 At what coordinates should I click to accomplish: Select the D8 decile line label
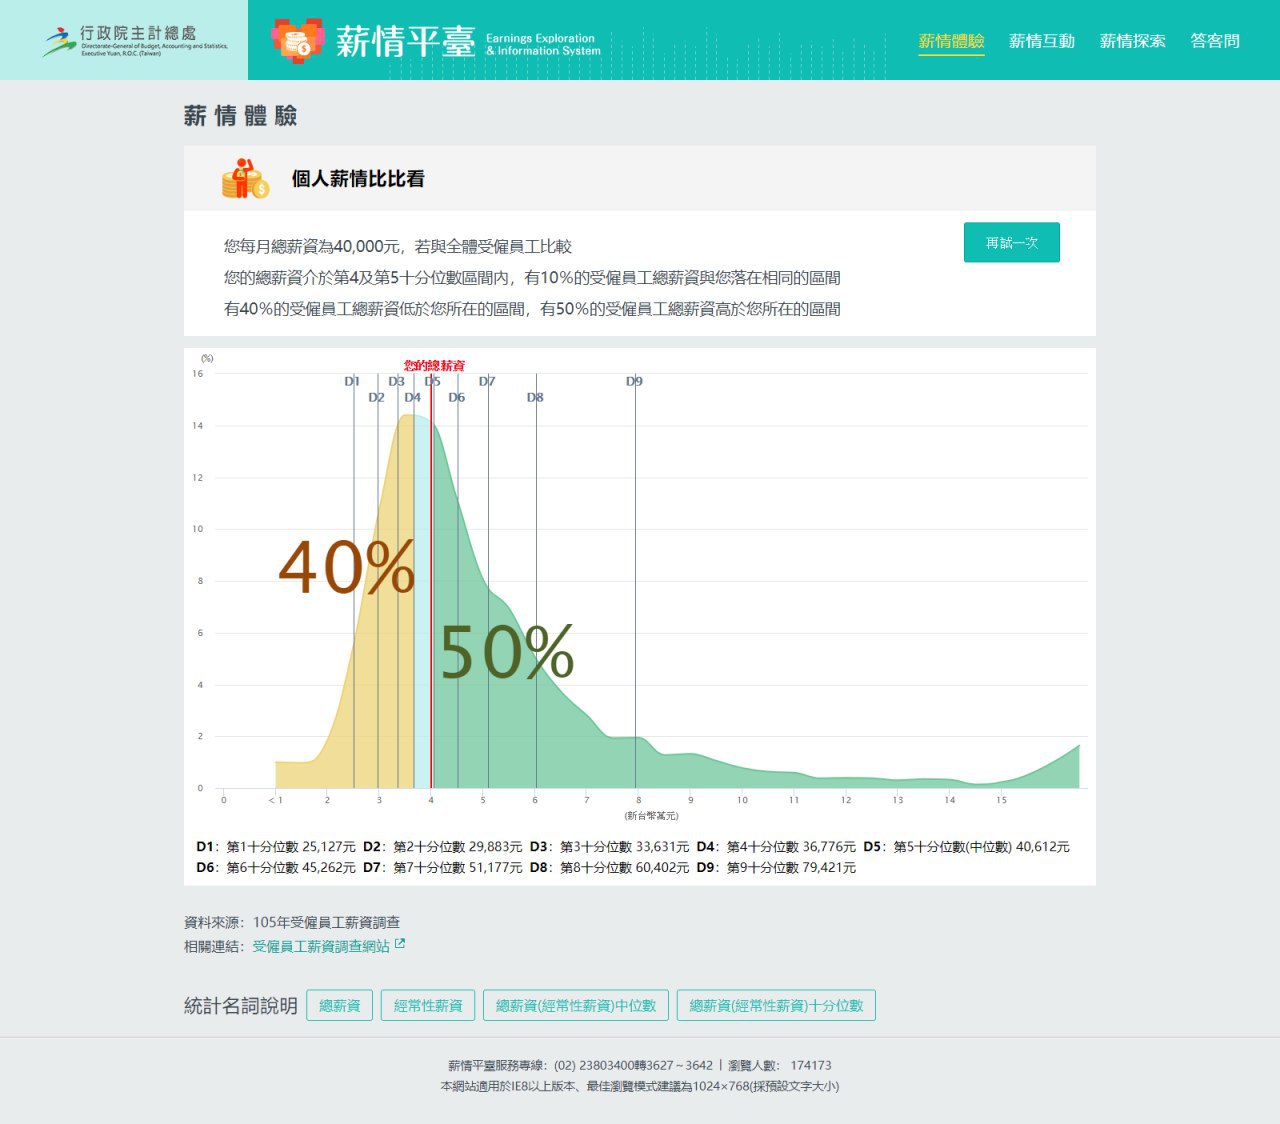(535, 397)
